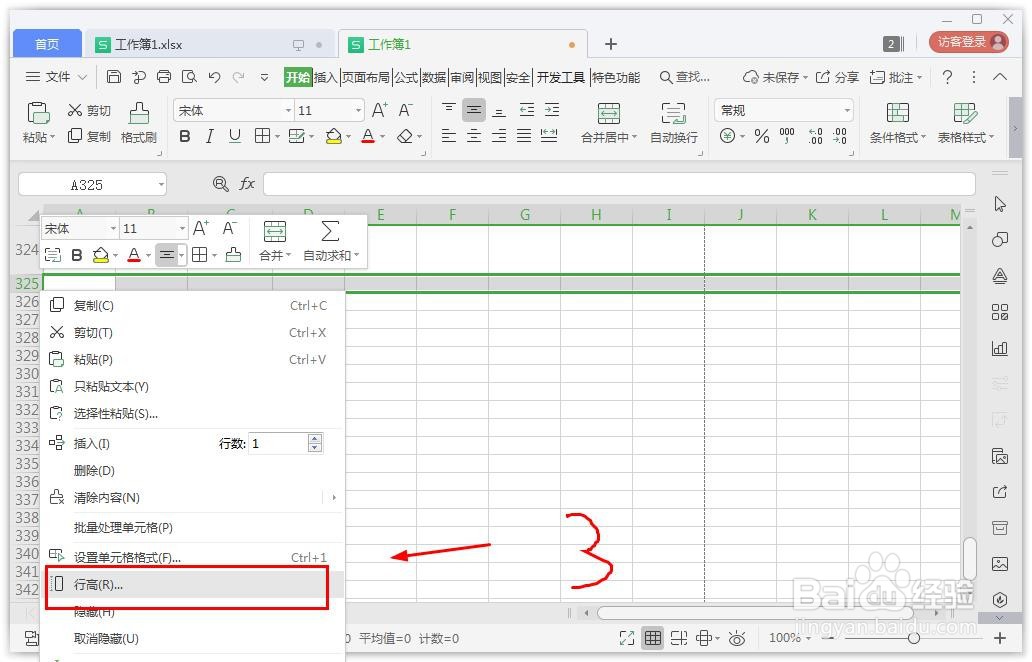Open the ribbon font size dropdown (11)
Image resolution: width=1032 pixels, height=662 pixels.
[359, 111]
